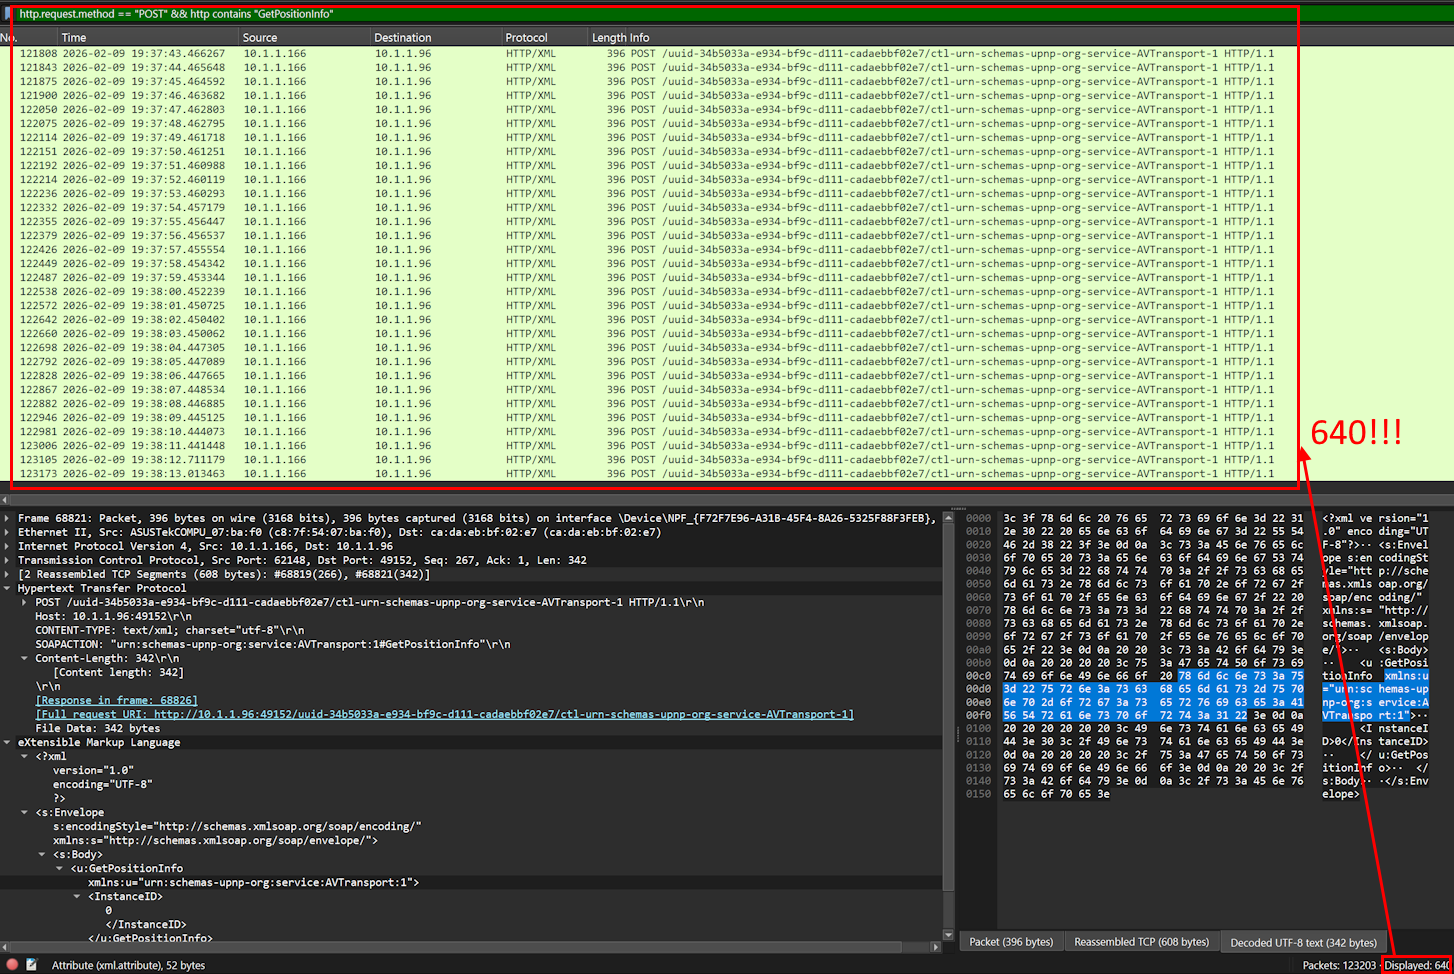
Task: Open expert information via red circle icon
Action: coord(12,965)
